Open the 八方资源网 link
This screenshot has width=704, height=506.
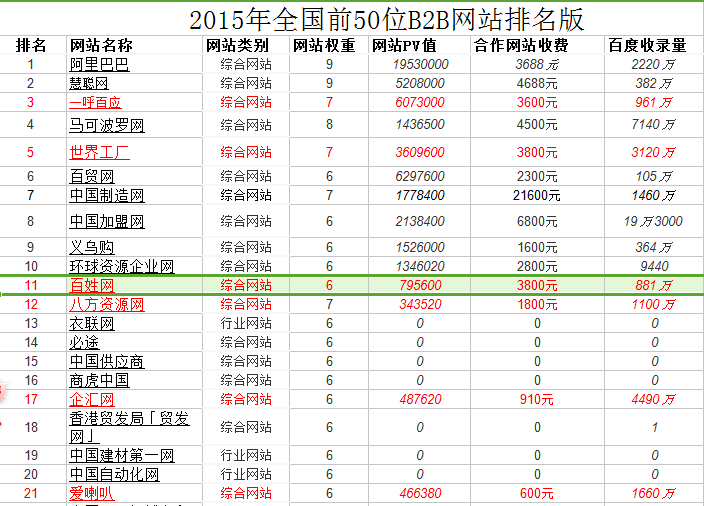pos(107,304)
